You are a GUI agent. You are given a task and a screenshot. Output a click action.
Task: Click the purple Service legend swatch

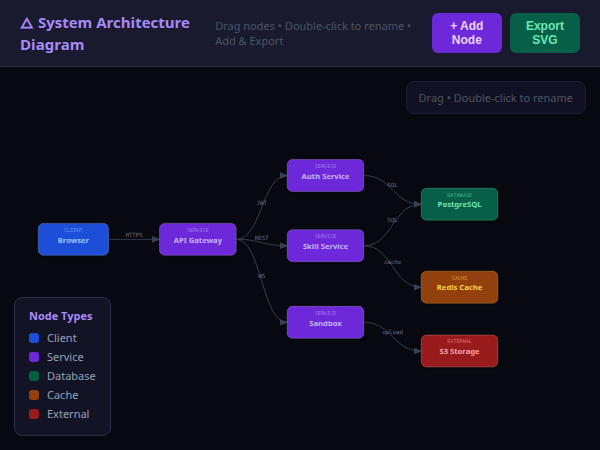pyautogui.click(x=34, y=357)
